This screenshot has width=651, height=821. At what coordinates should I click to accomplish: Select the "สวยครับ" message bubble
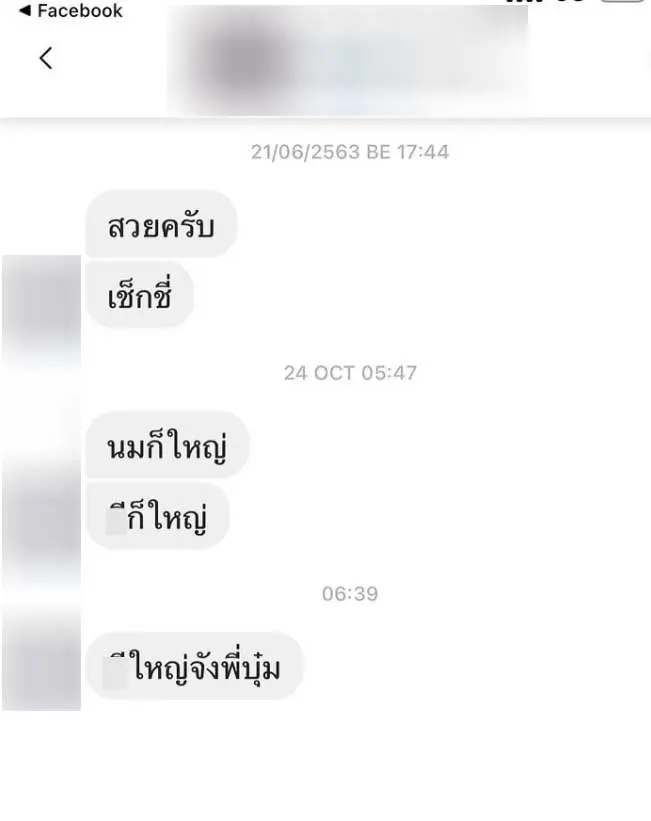point(161,225)
